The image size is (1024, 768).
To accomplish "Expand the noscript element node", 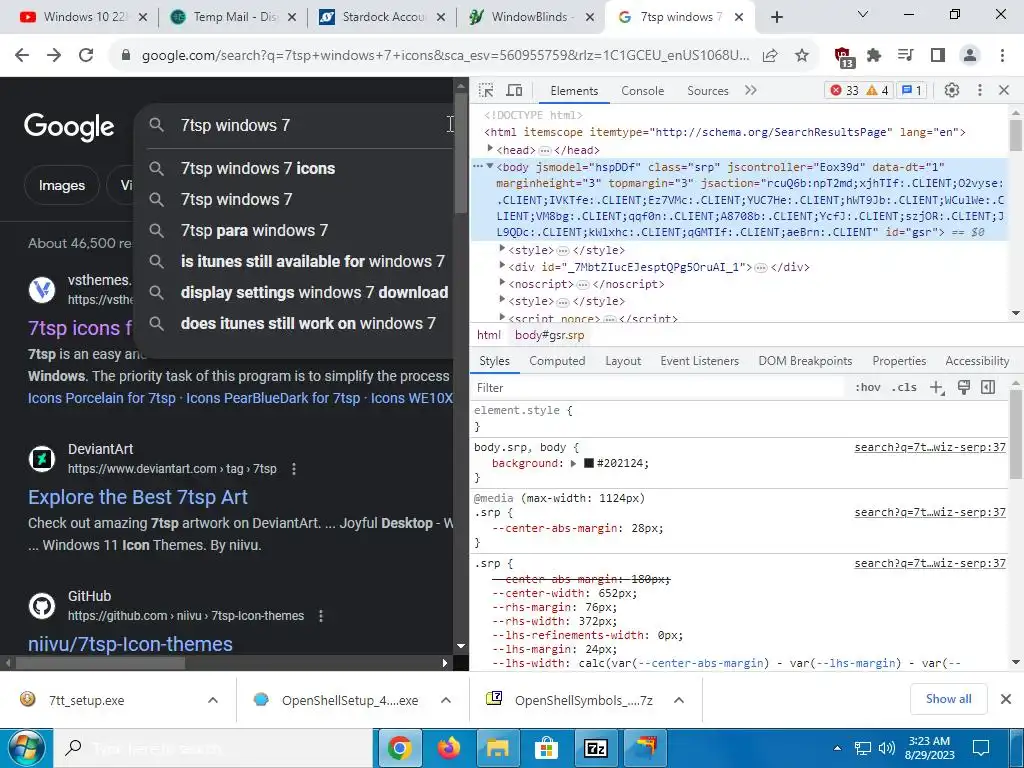I will click(502, 282).
